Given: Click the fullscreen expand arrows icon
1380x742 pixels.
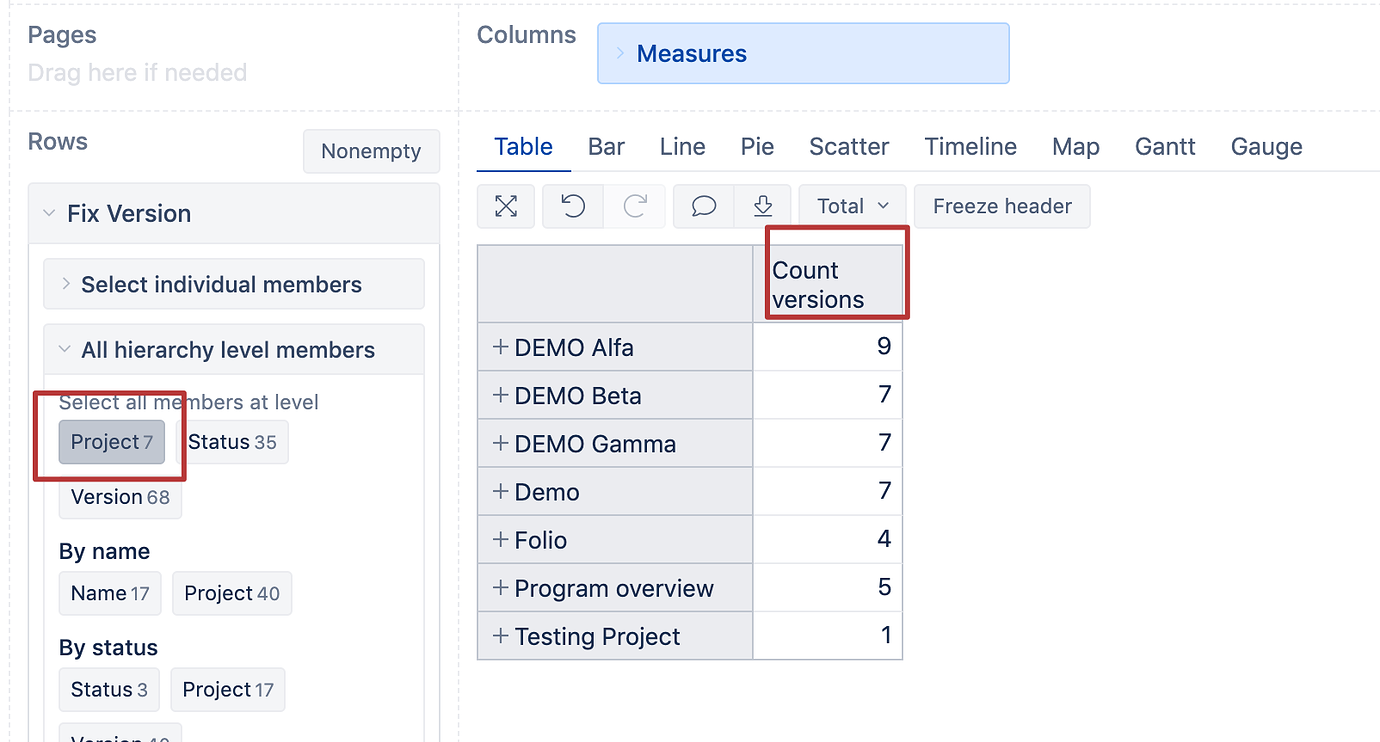Looking at the screenshot, I should [x=506, y=206].
